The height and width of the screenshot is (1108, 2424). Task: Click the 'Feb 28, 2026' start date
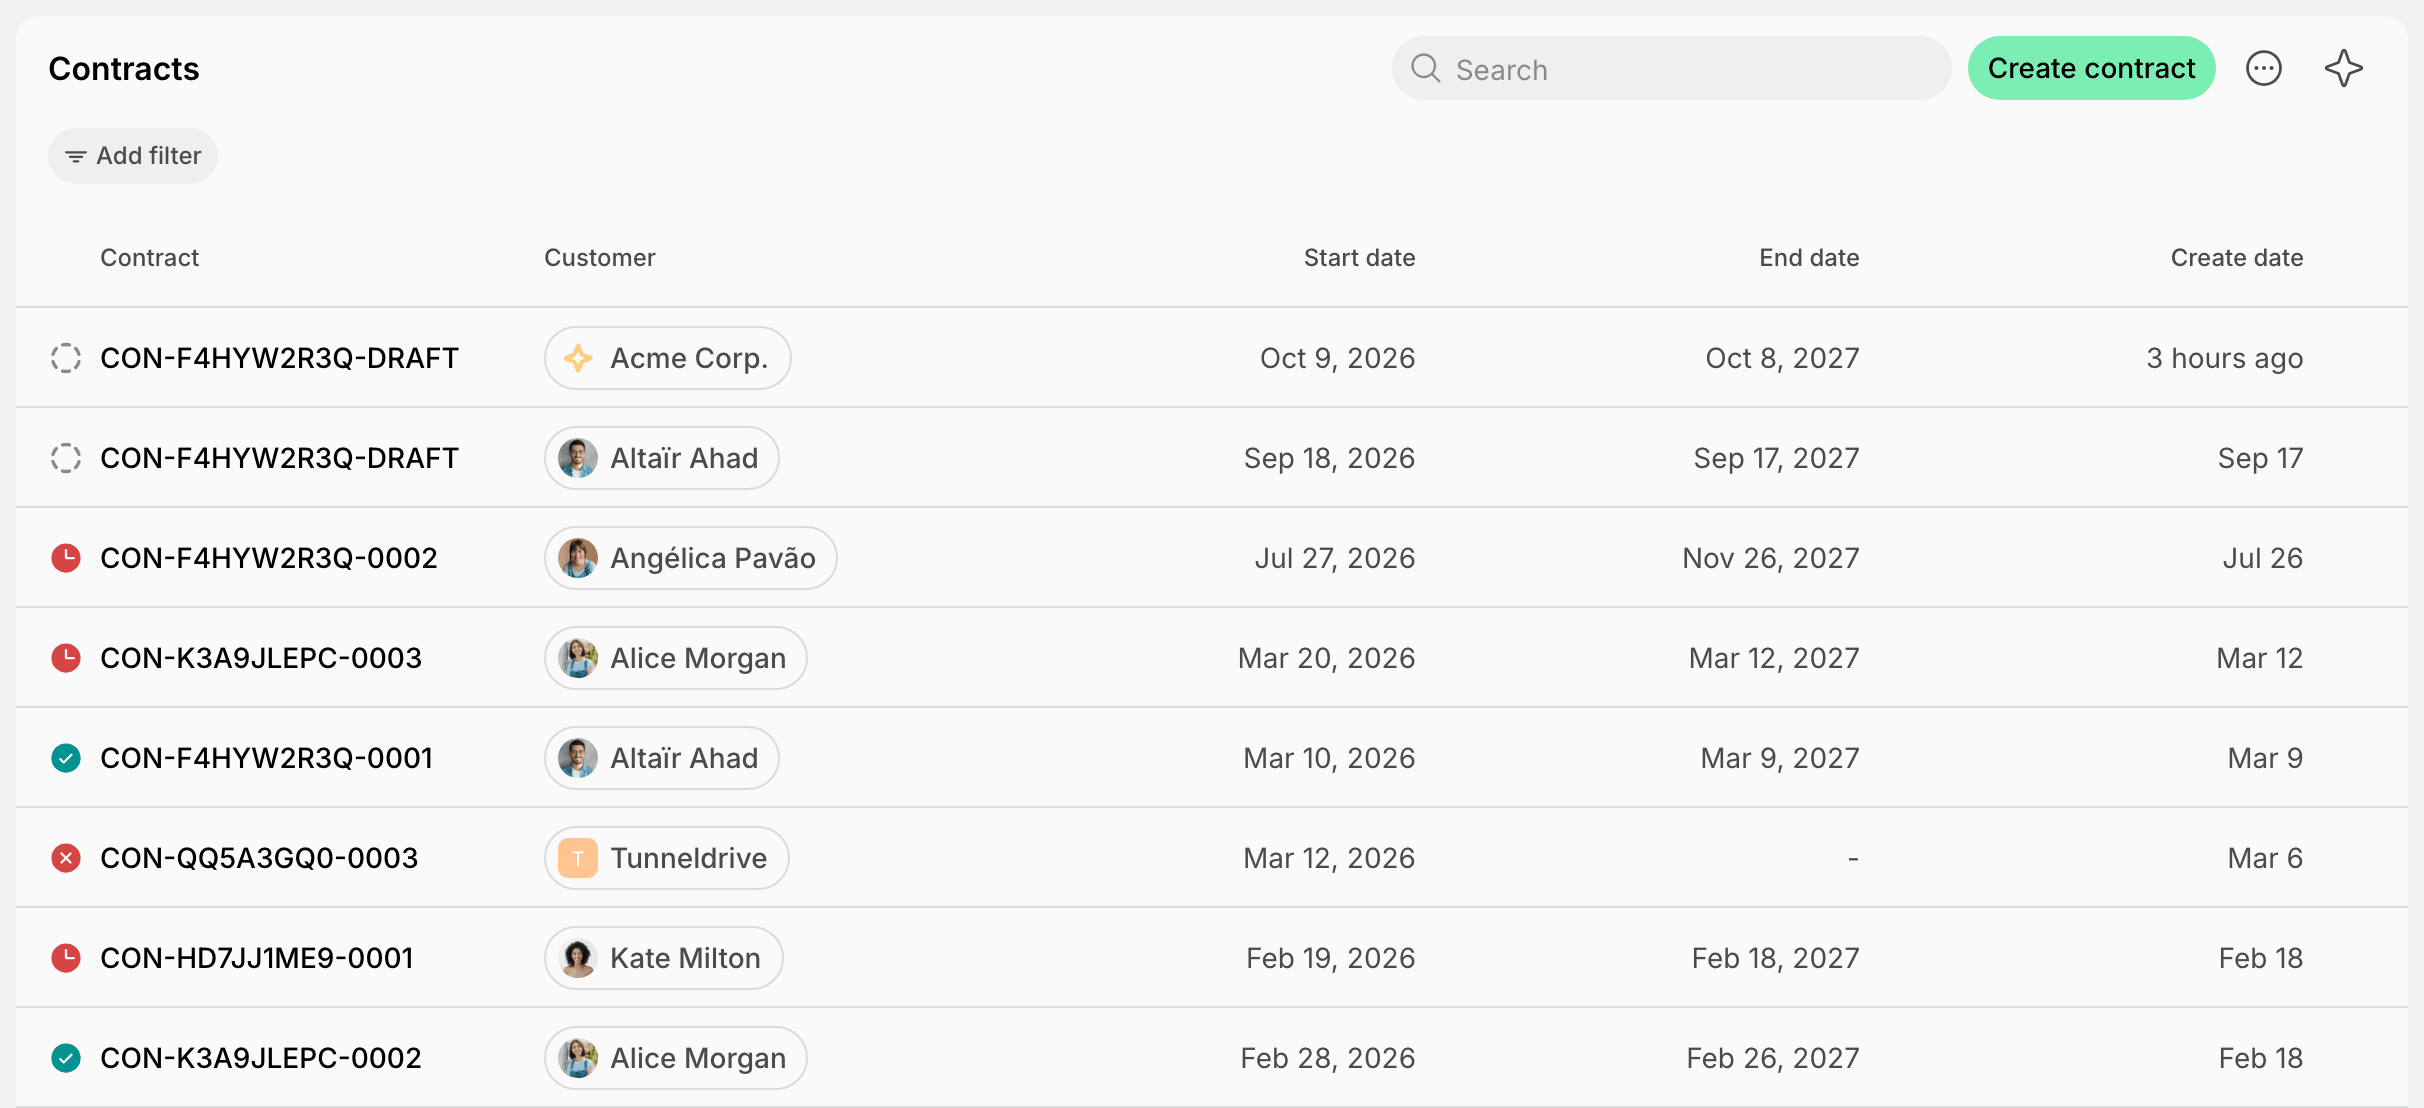(x=1328, y=1058)
